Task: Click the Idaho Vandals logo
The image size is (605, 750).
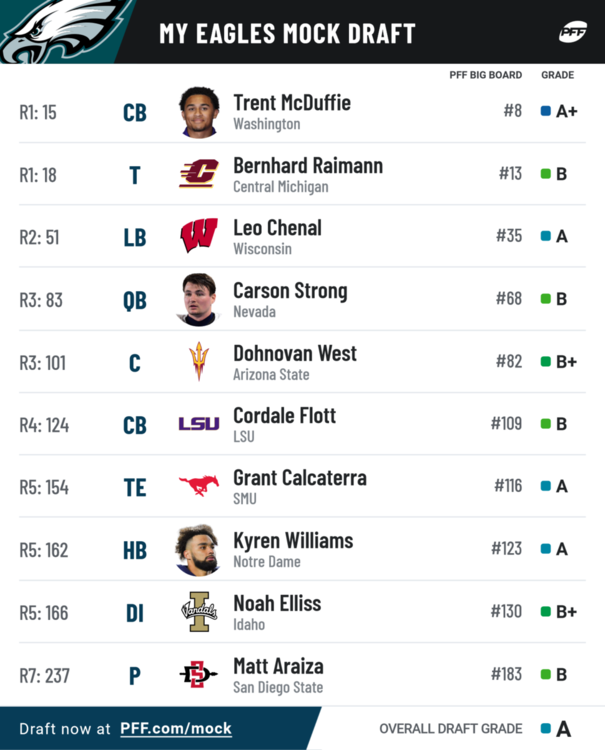Action: coord(199,611)
